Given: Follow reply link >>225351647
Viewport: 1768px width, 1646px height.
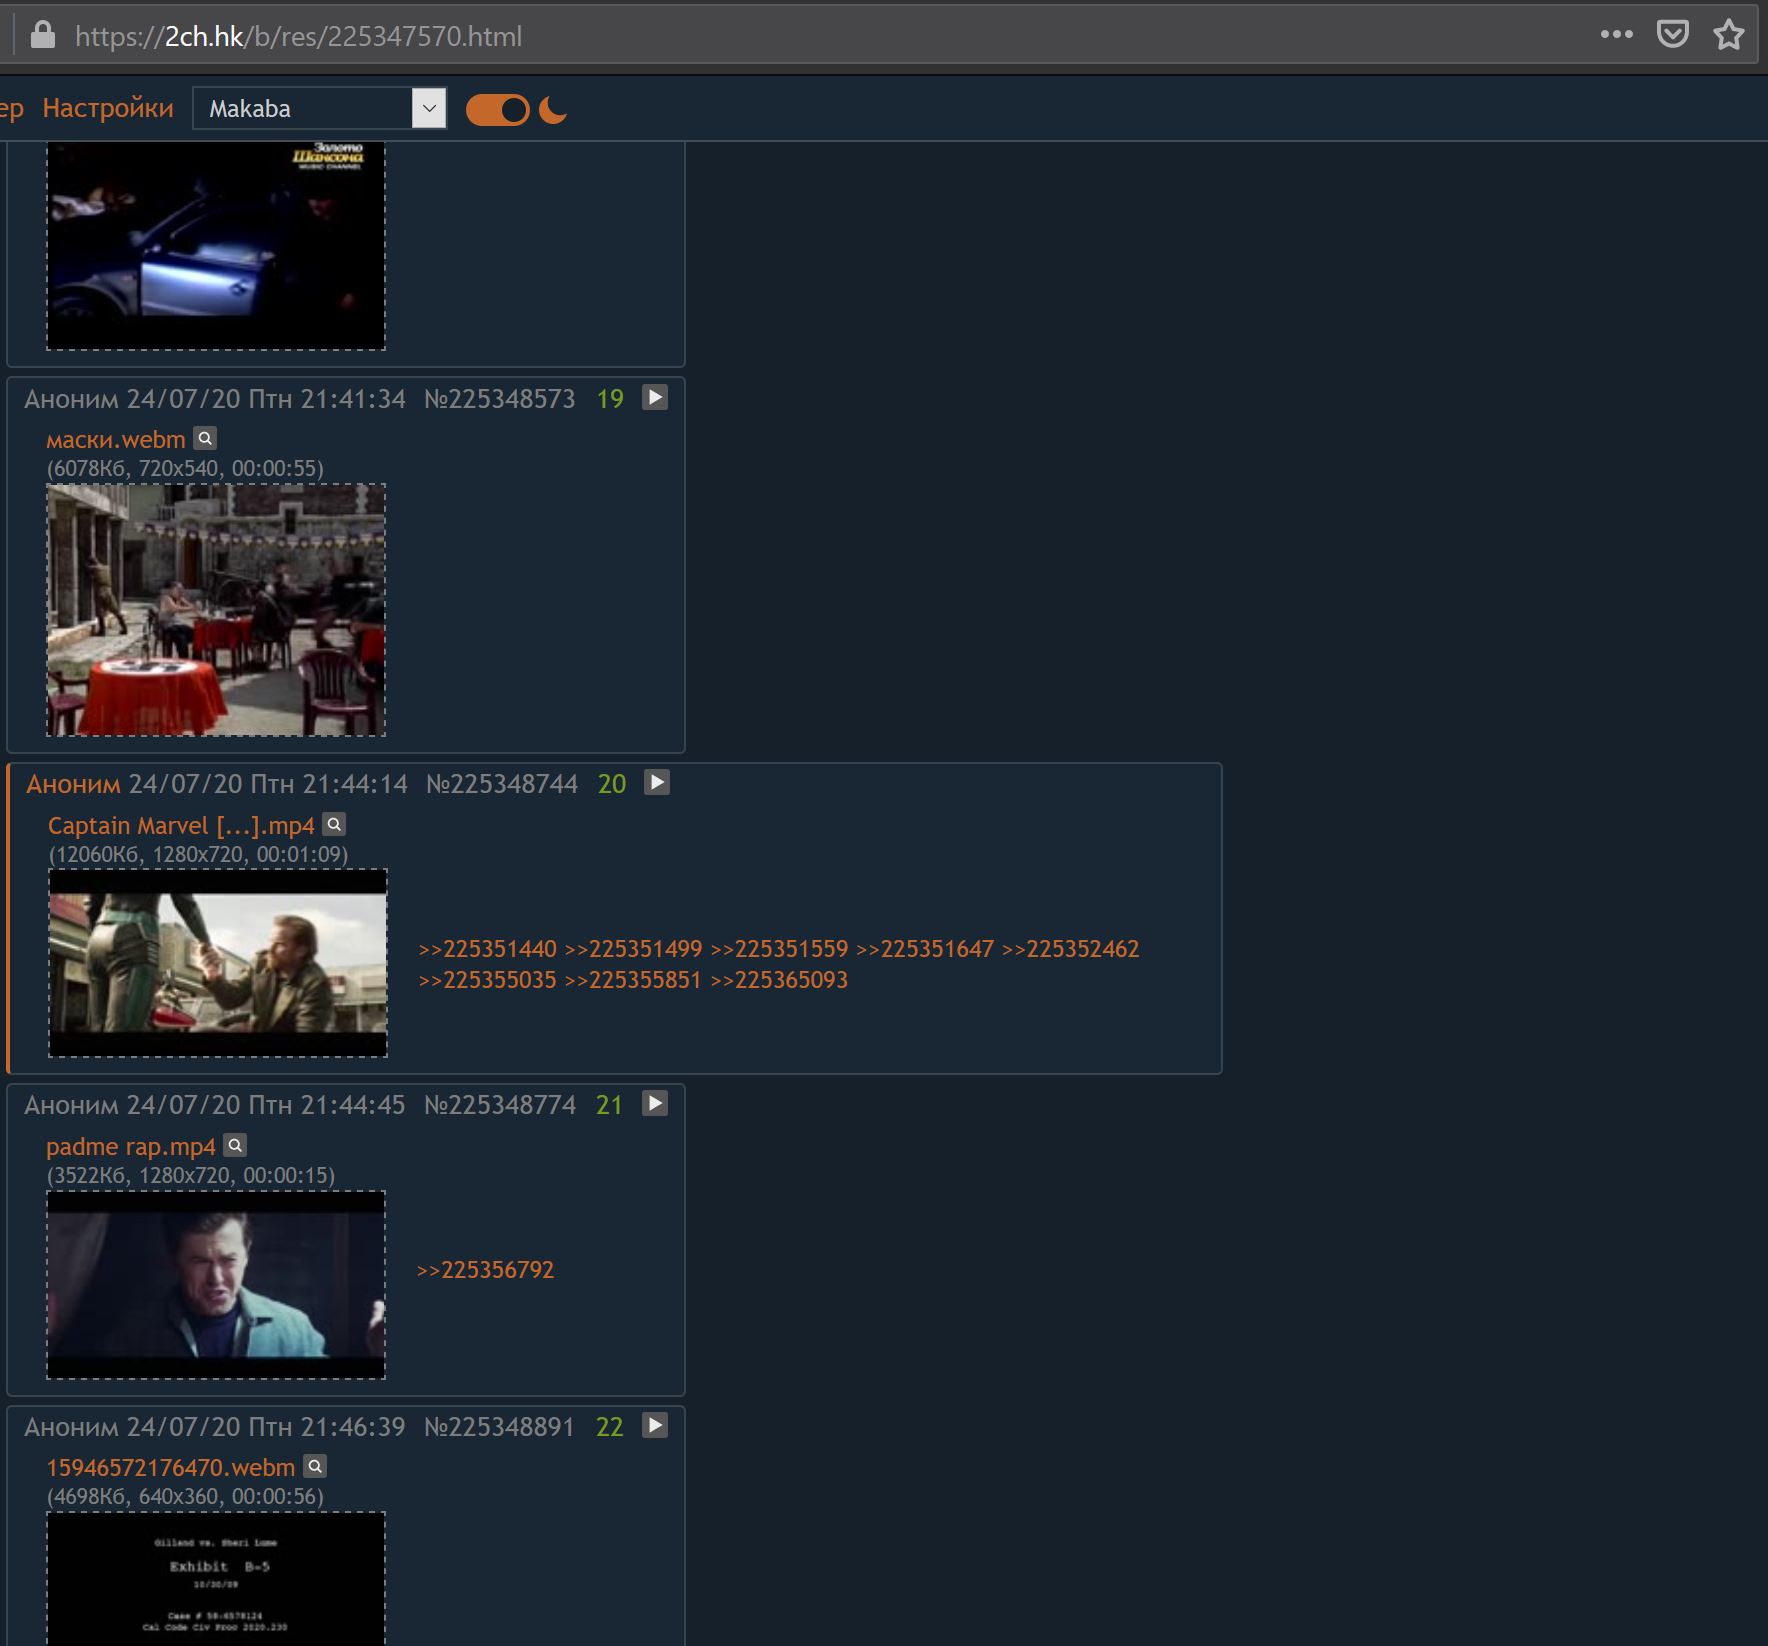Looking at the screenshot, I should click(x=925, y=949).
